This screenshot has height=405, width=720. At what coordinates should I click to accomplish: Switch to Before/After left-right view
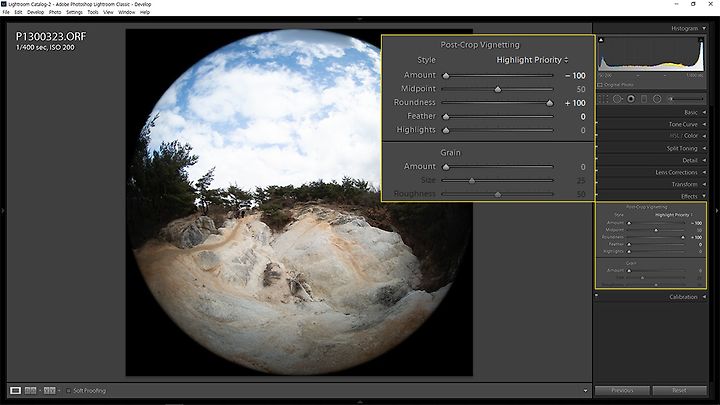[x=30, y=390]
